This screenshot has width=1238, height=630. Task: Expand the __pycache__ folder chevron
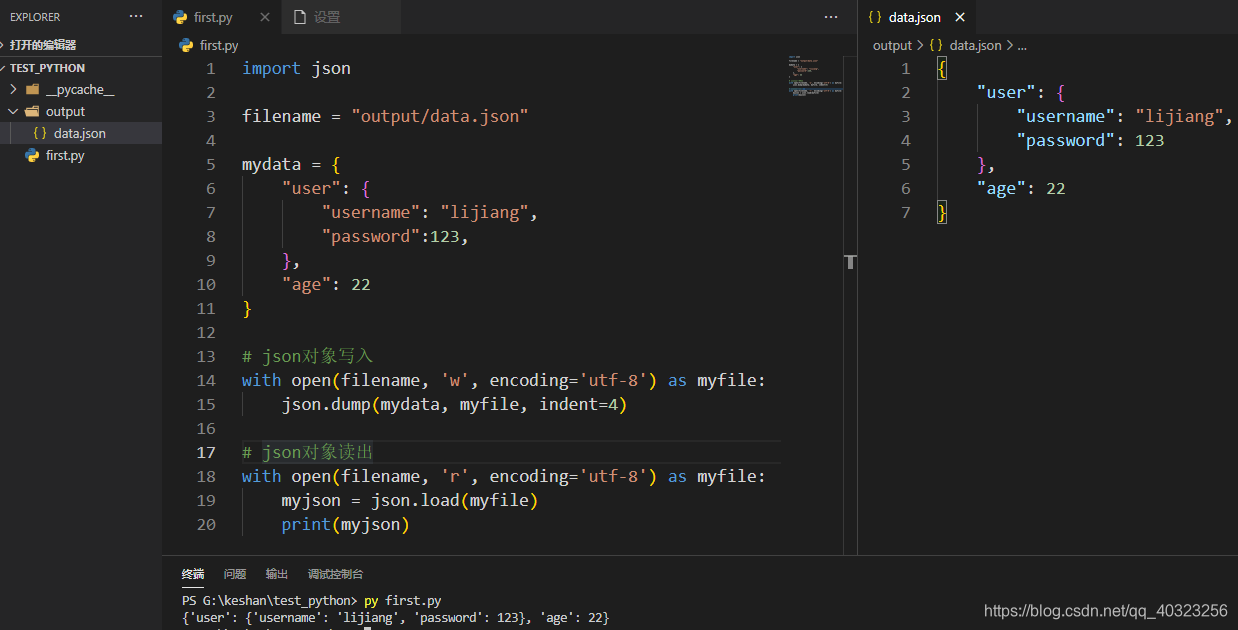(x=13, y=89)
